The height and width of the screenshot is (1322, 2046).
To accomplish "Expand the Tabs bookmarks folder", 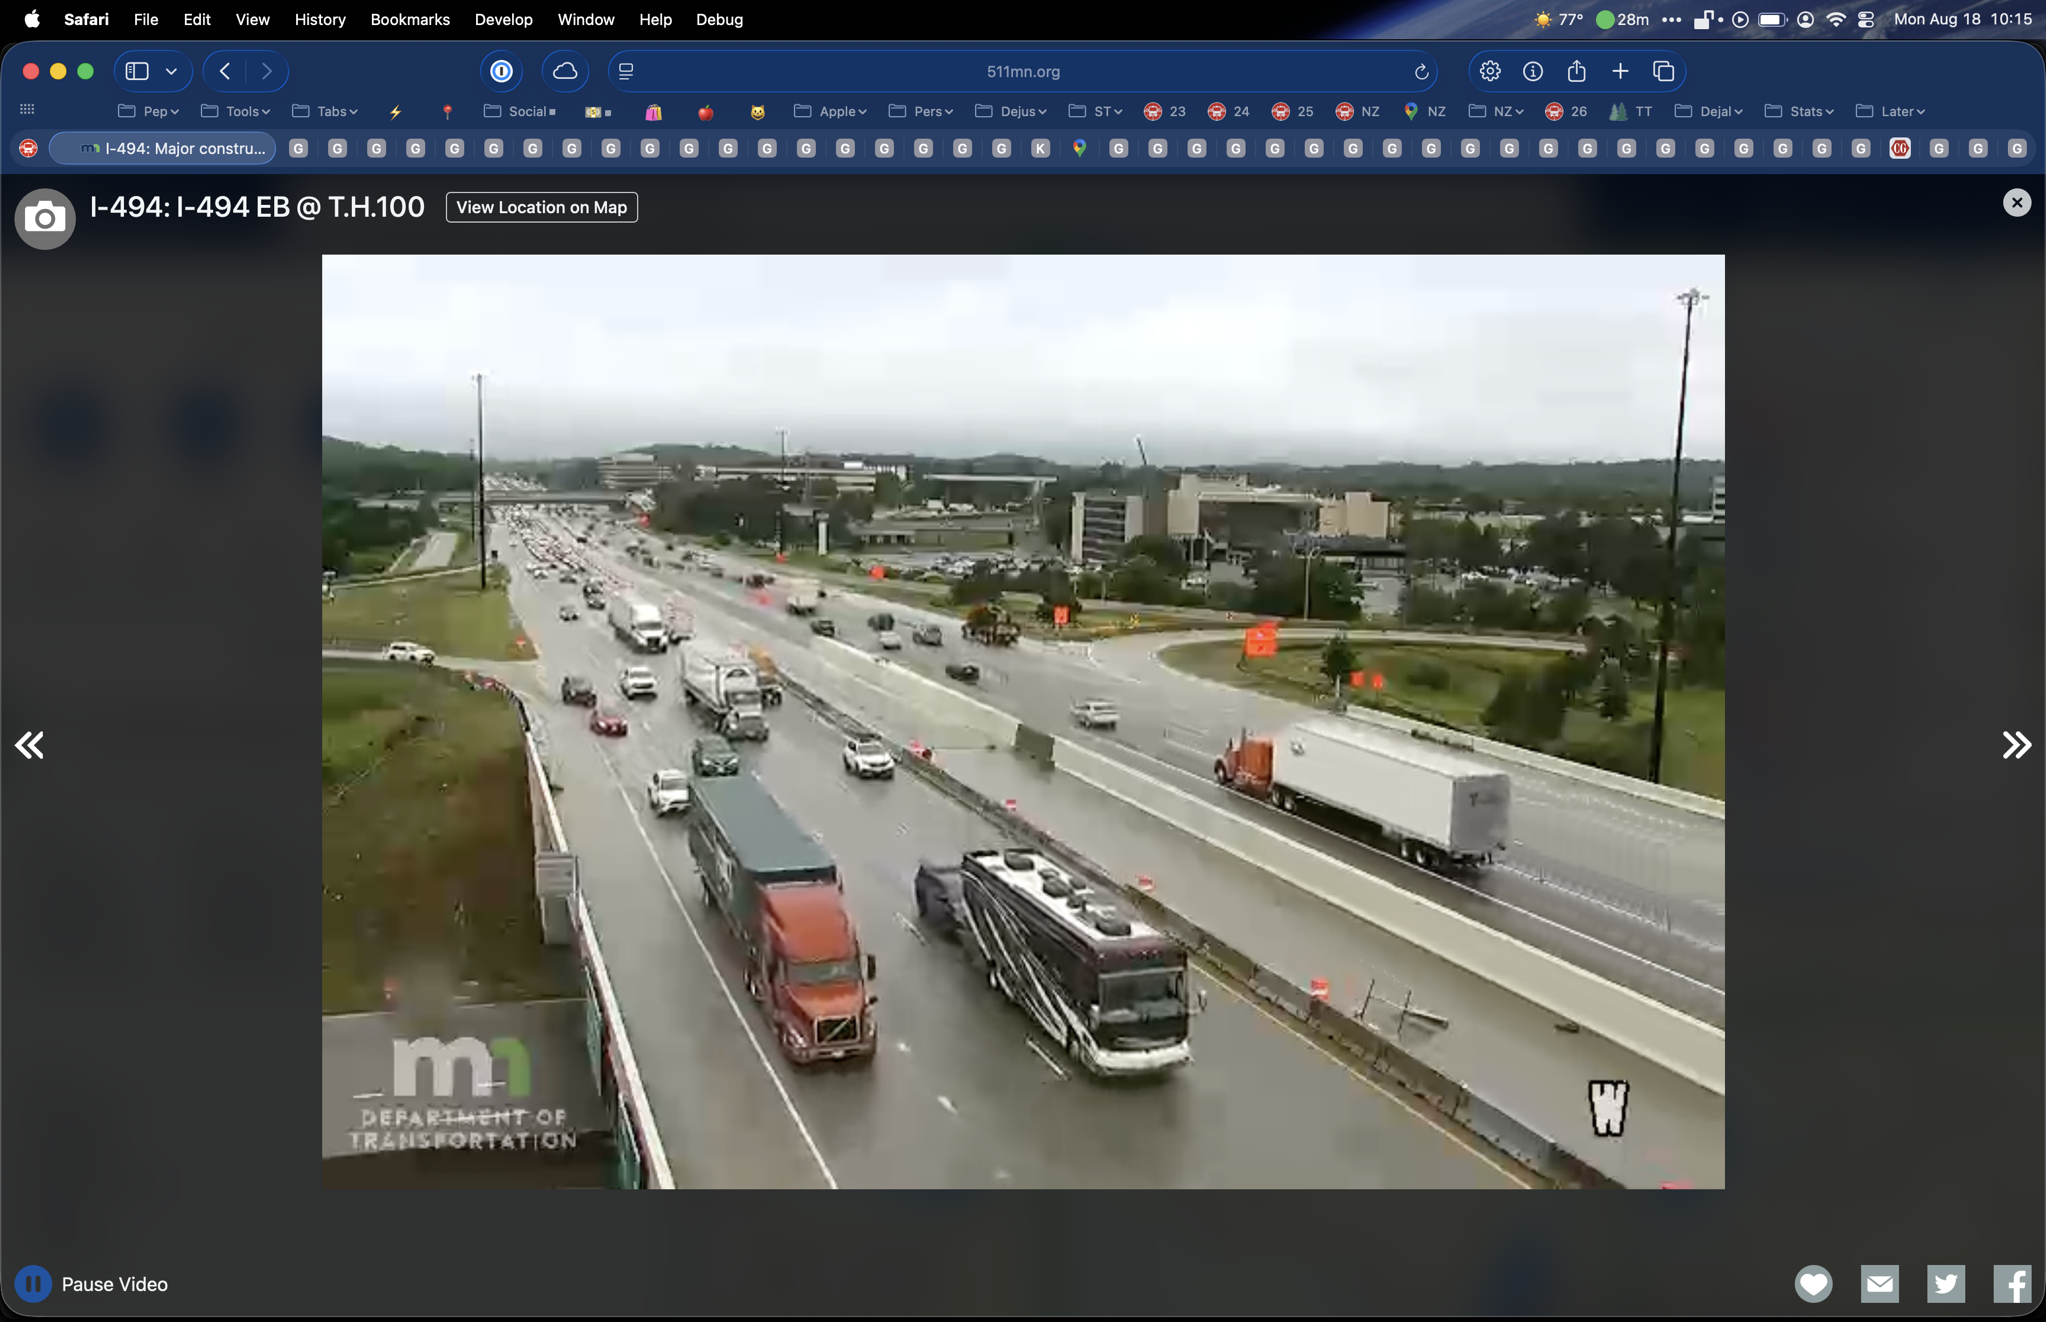I will [324, 111].
